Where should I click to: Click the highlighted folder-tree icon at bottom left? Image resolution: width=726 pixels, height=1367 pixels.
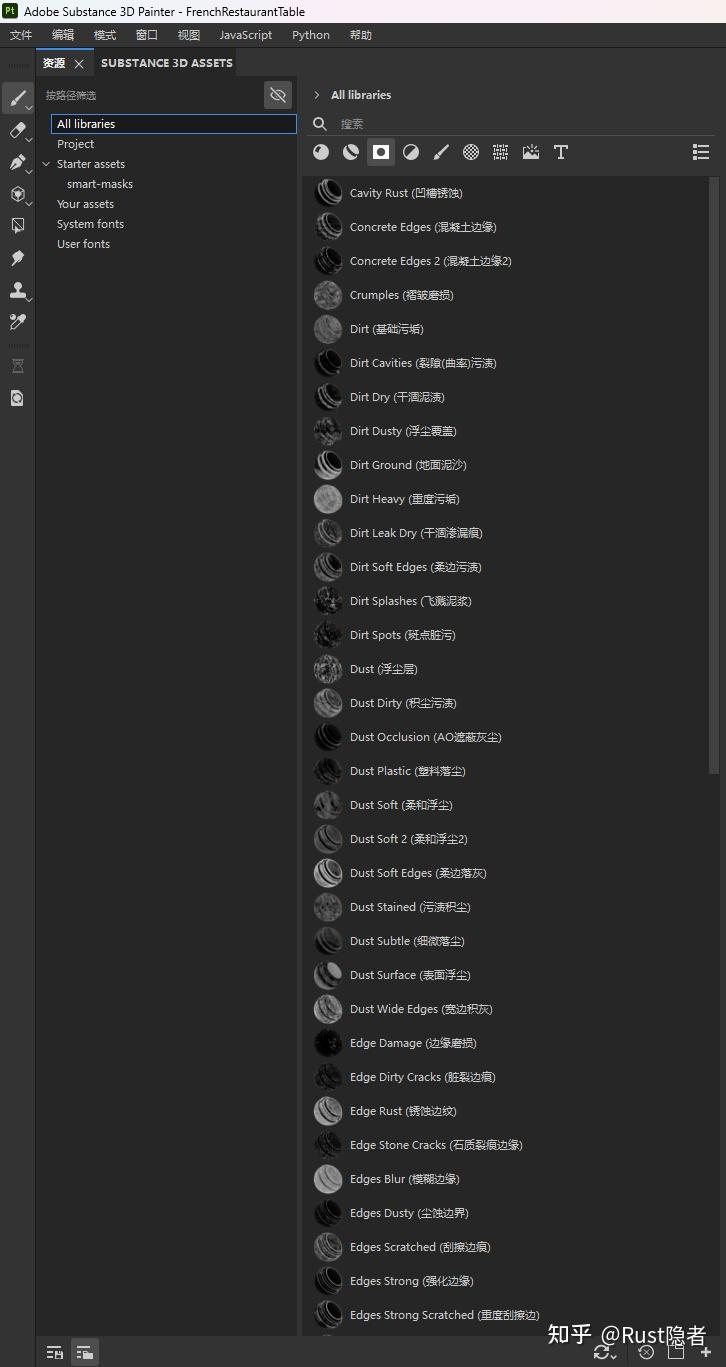click(85, 1352)
